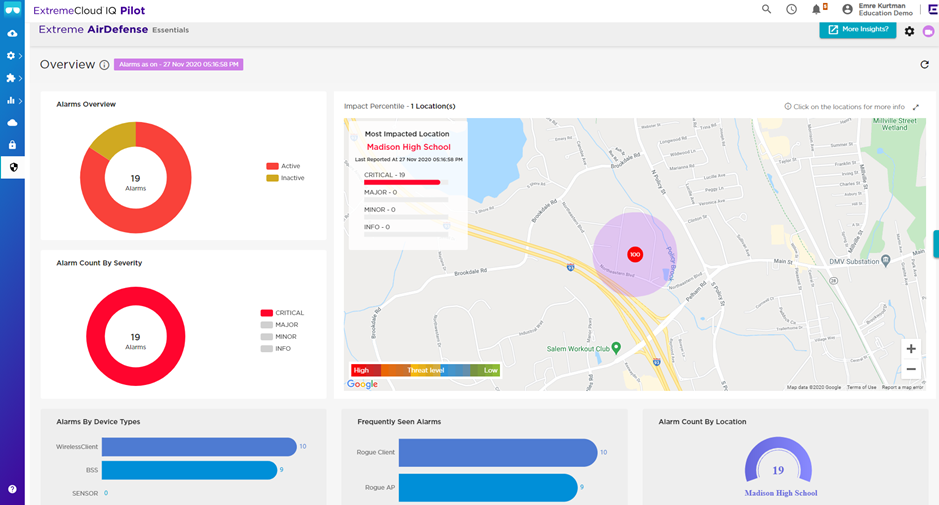939x505 pixels.
Task: Click the SENSOR 0 device row
Action: click(x=90, y=493)
